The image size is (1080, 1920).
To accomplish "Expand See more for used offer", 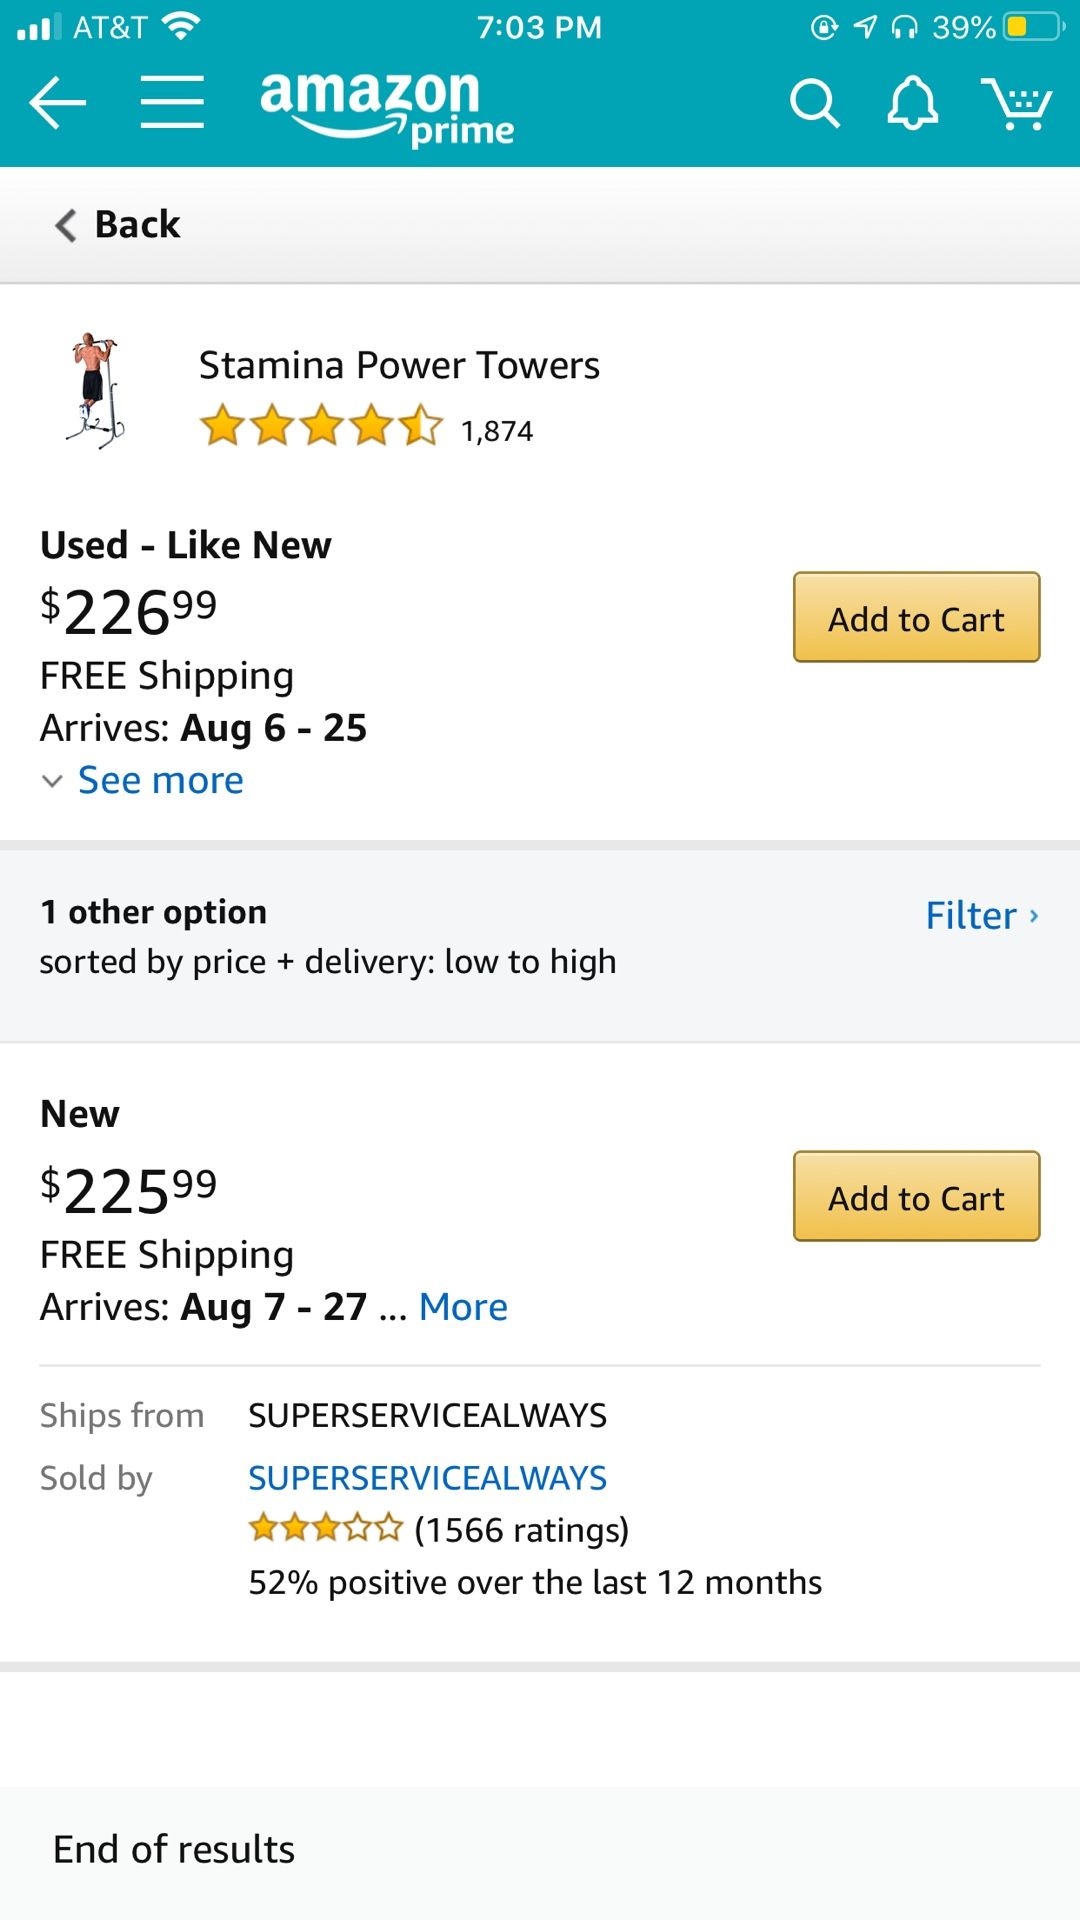I will [x=160, y=781].
